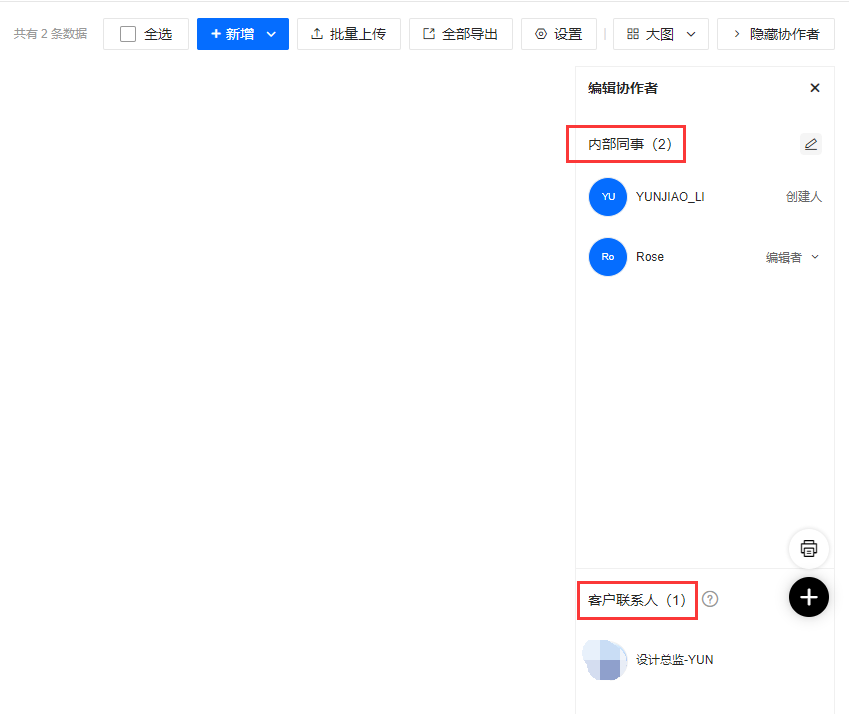Close the 编辑协作者 panel

(x=815, y=88)
